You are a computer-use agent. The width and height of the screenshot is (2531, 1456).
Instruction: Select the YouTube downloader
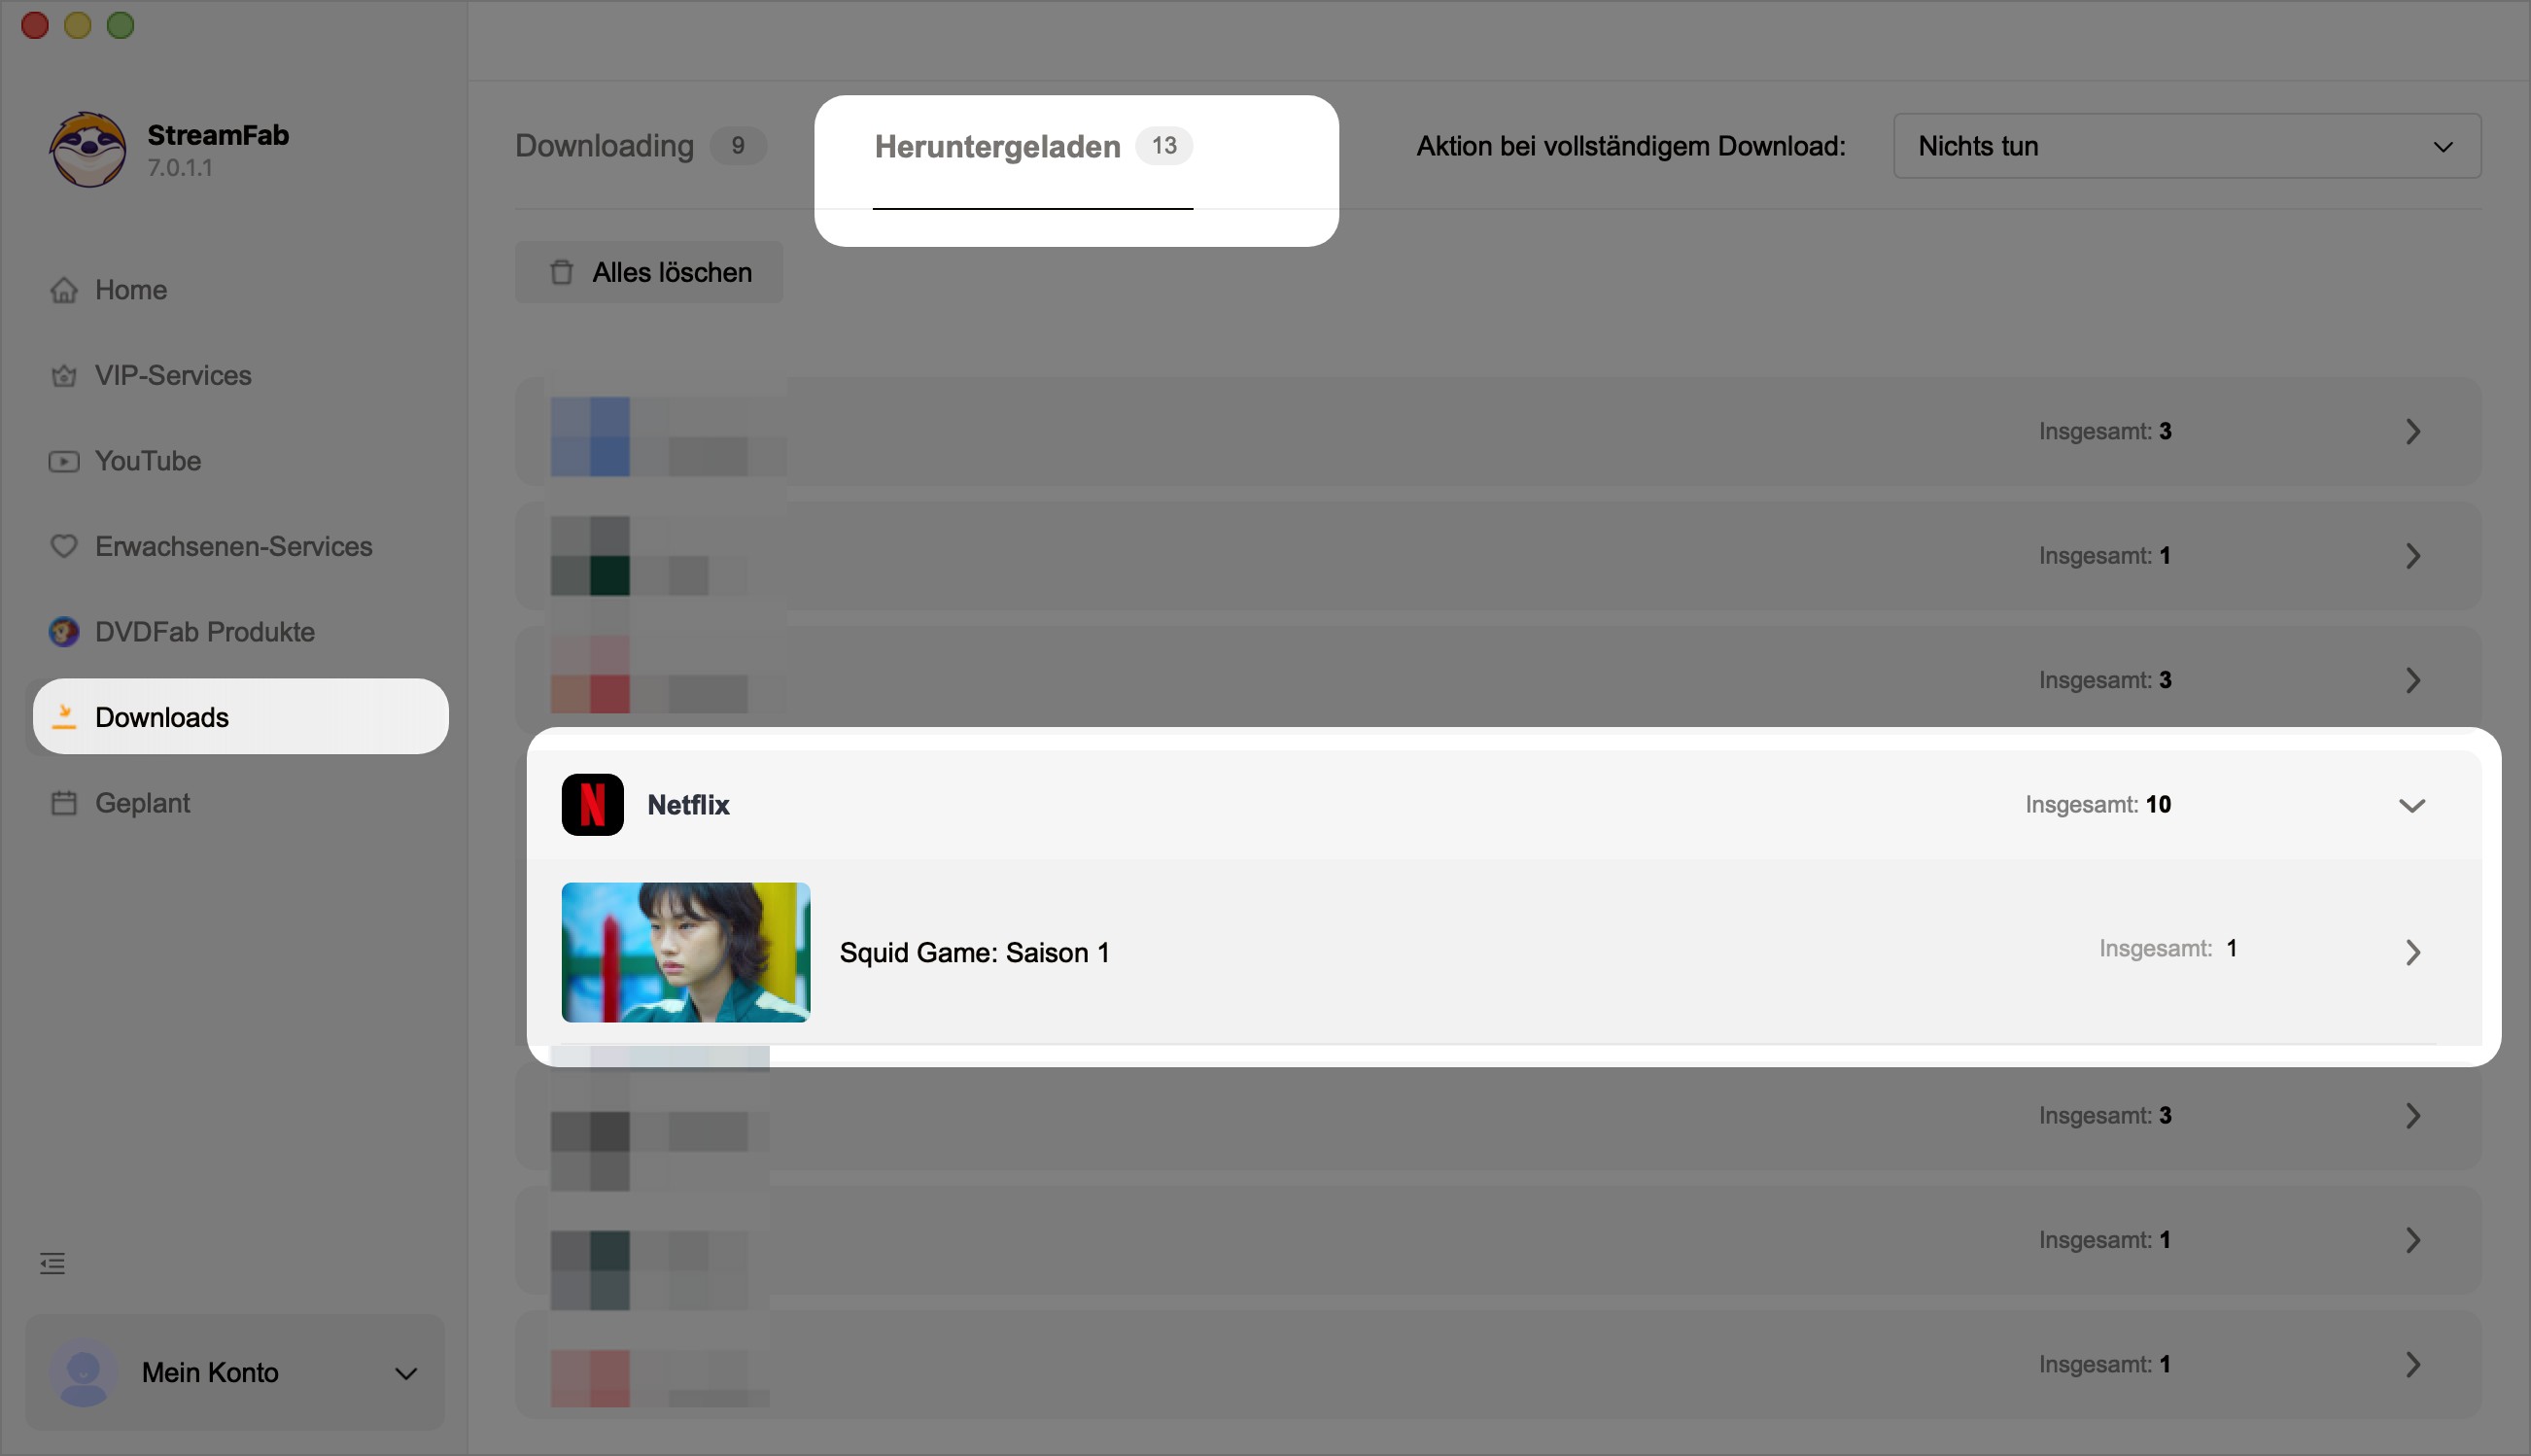(148, 461)
